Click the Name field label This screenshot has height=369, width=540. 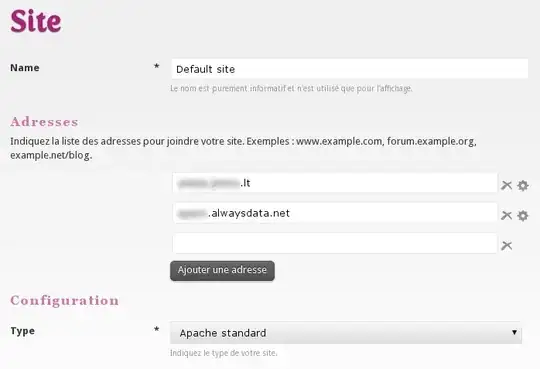tap(25, 68)
